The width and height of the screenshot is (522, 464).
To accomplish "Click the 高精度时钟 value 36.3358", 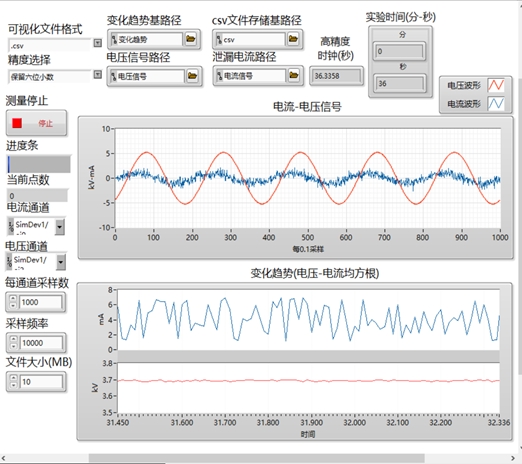I will [x=336, y=76].
